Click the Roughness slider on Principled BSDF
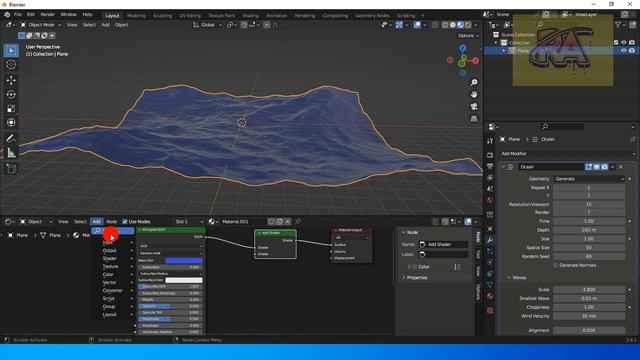The width and height of the screenshot is (640, 360). pyautogui.click(x=170, y=319)
